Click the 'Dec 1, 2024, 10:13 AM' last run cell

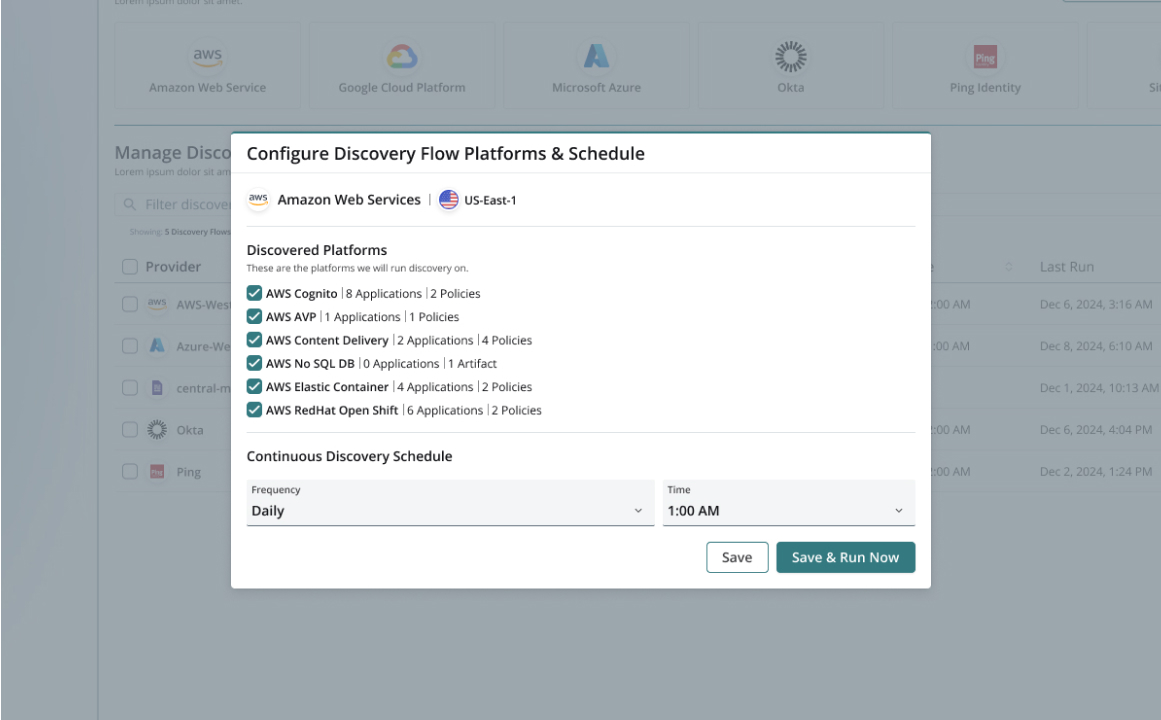(x=1099, y=387)
